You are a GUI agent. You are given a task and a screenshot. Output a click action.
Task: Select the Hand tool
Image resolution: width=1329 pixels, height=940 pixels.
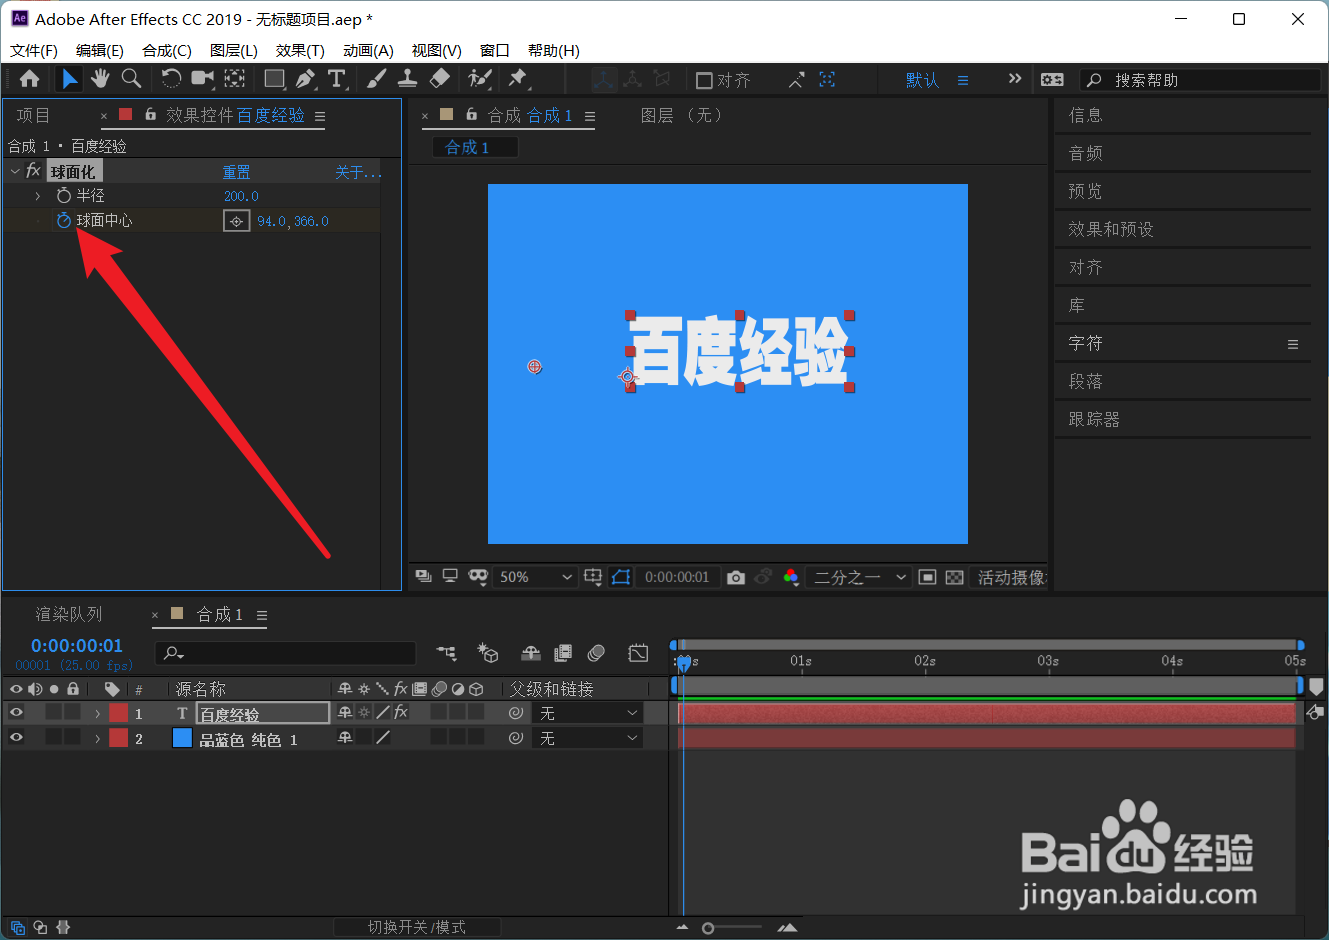pyautogui.click(x=100, y=79)
